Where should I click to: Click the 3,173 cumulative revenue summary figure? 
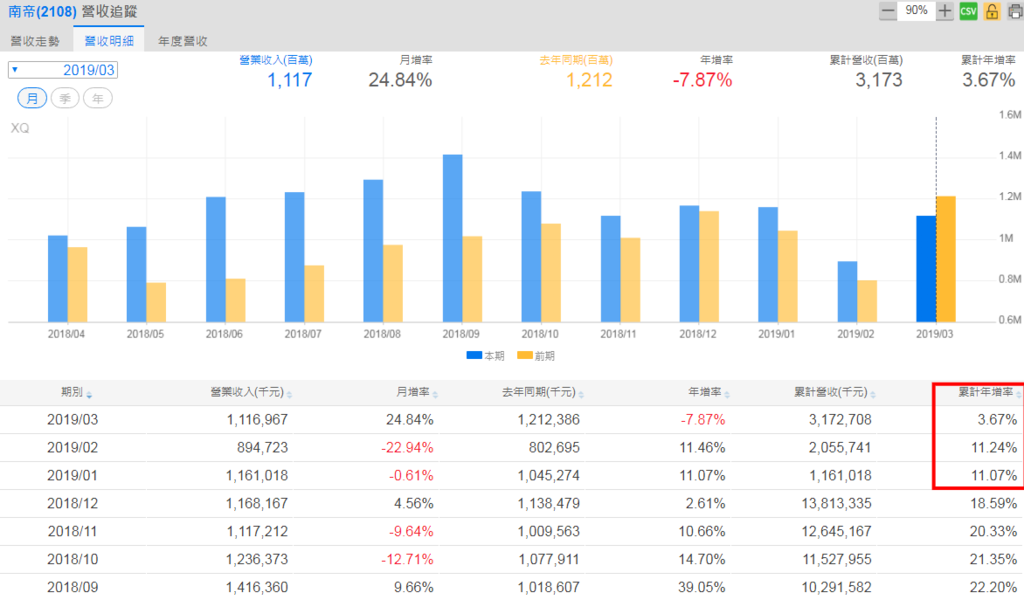pyautogui.click(x=879, y=80)
